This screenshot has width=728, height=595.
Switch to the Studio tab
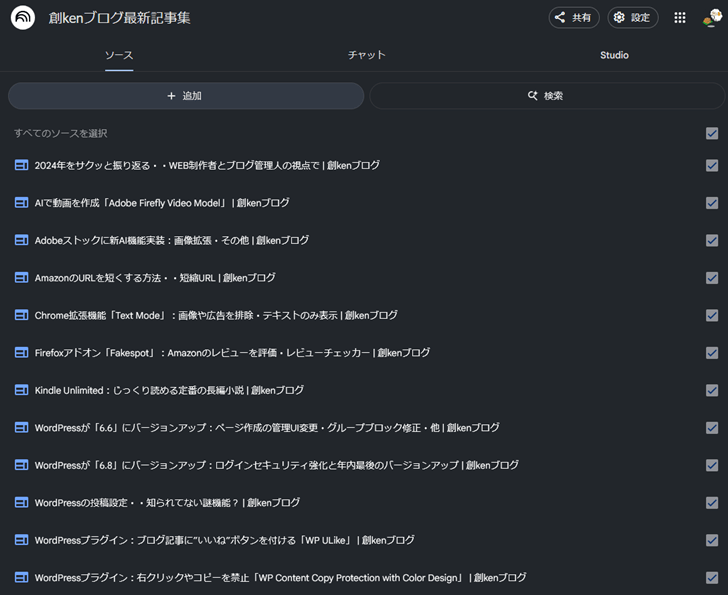click(x=614, y=55)
